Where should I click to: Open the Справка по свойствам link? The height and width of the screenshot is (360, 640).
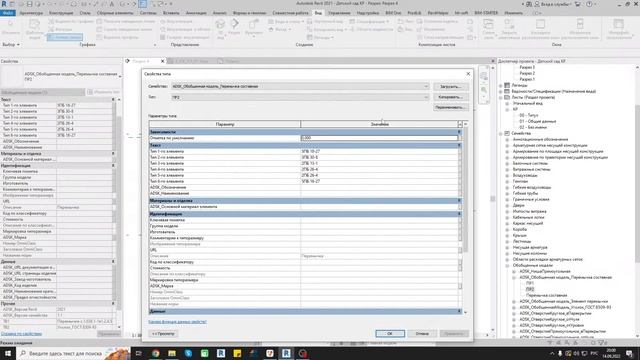click(x=21, y=333)
